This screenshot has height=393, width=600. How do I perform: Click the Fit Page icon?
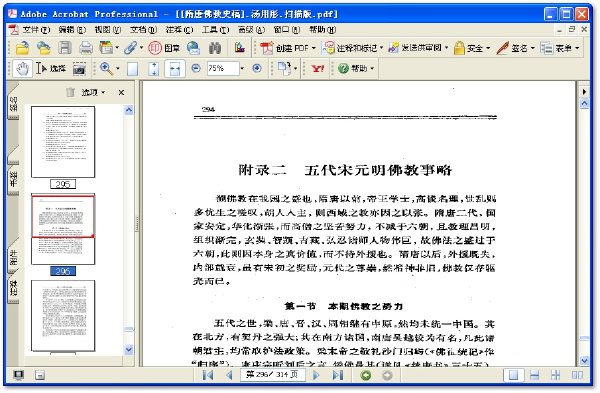point(153,69)
